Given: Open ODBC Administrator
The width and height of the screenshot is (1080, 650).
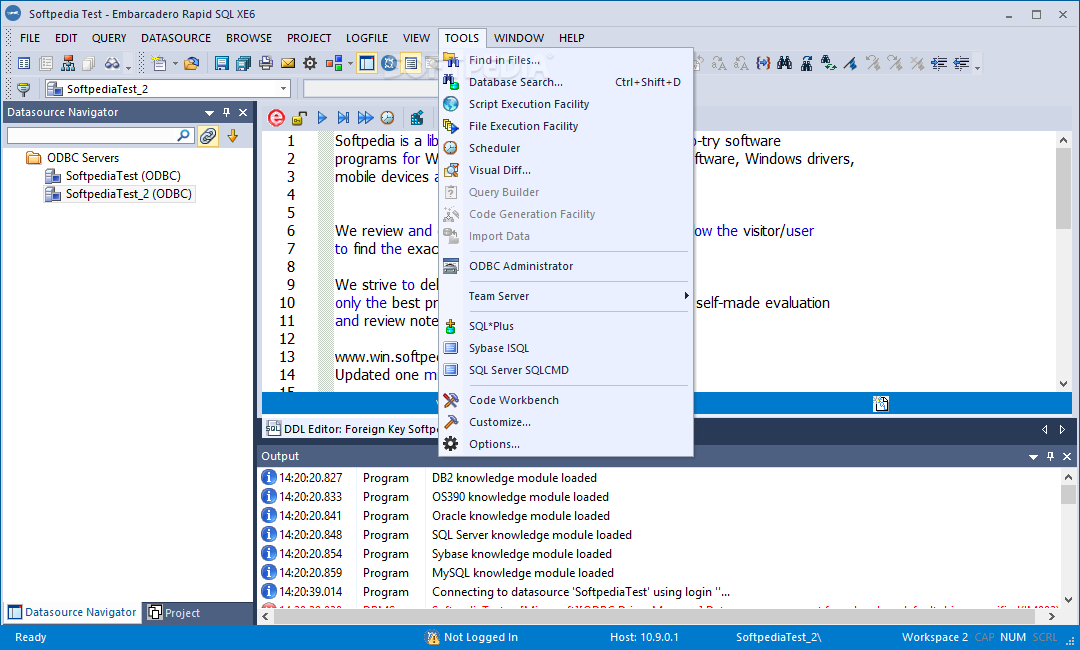Looking at the screenshot, I should 565,266.
